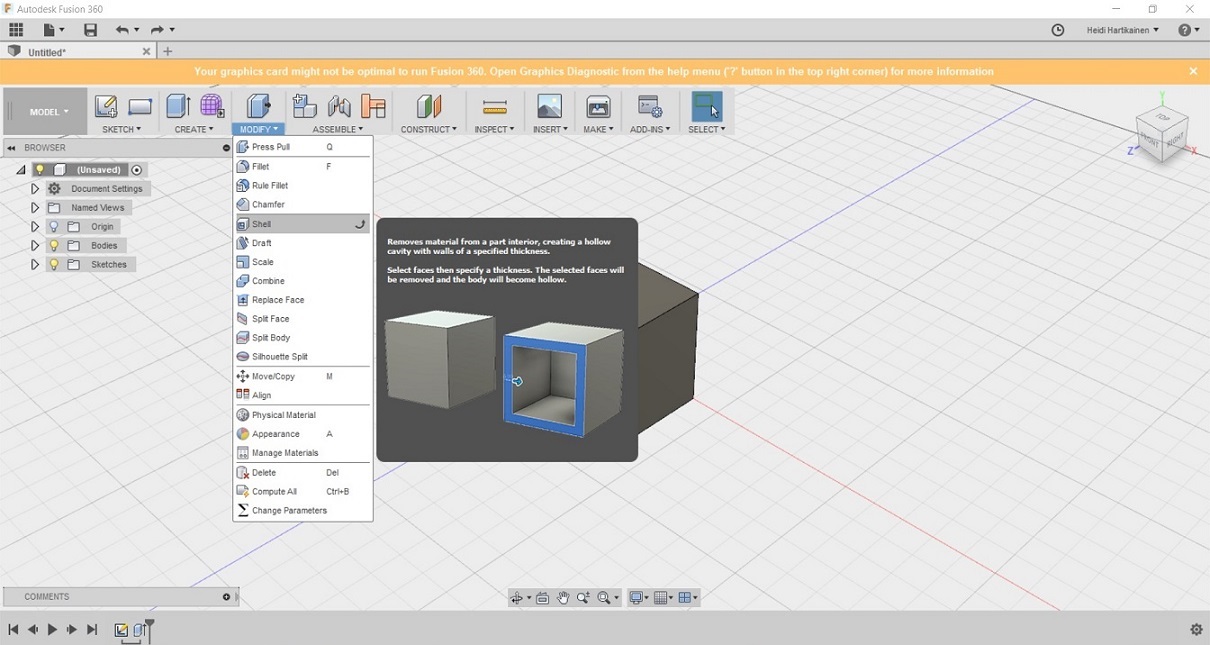Choose Chamfer from Modify menu
The width and height of the screenshot is (1210, 645).
point(303,204)
